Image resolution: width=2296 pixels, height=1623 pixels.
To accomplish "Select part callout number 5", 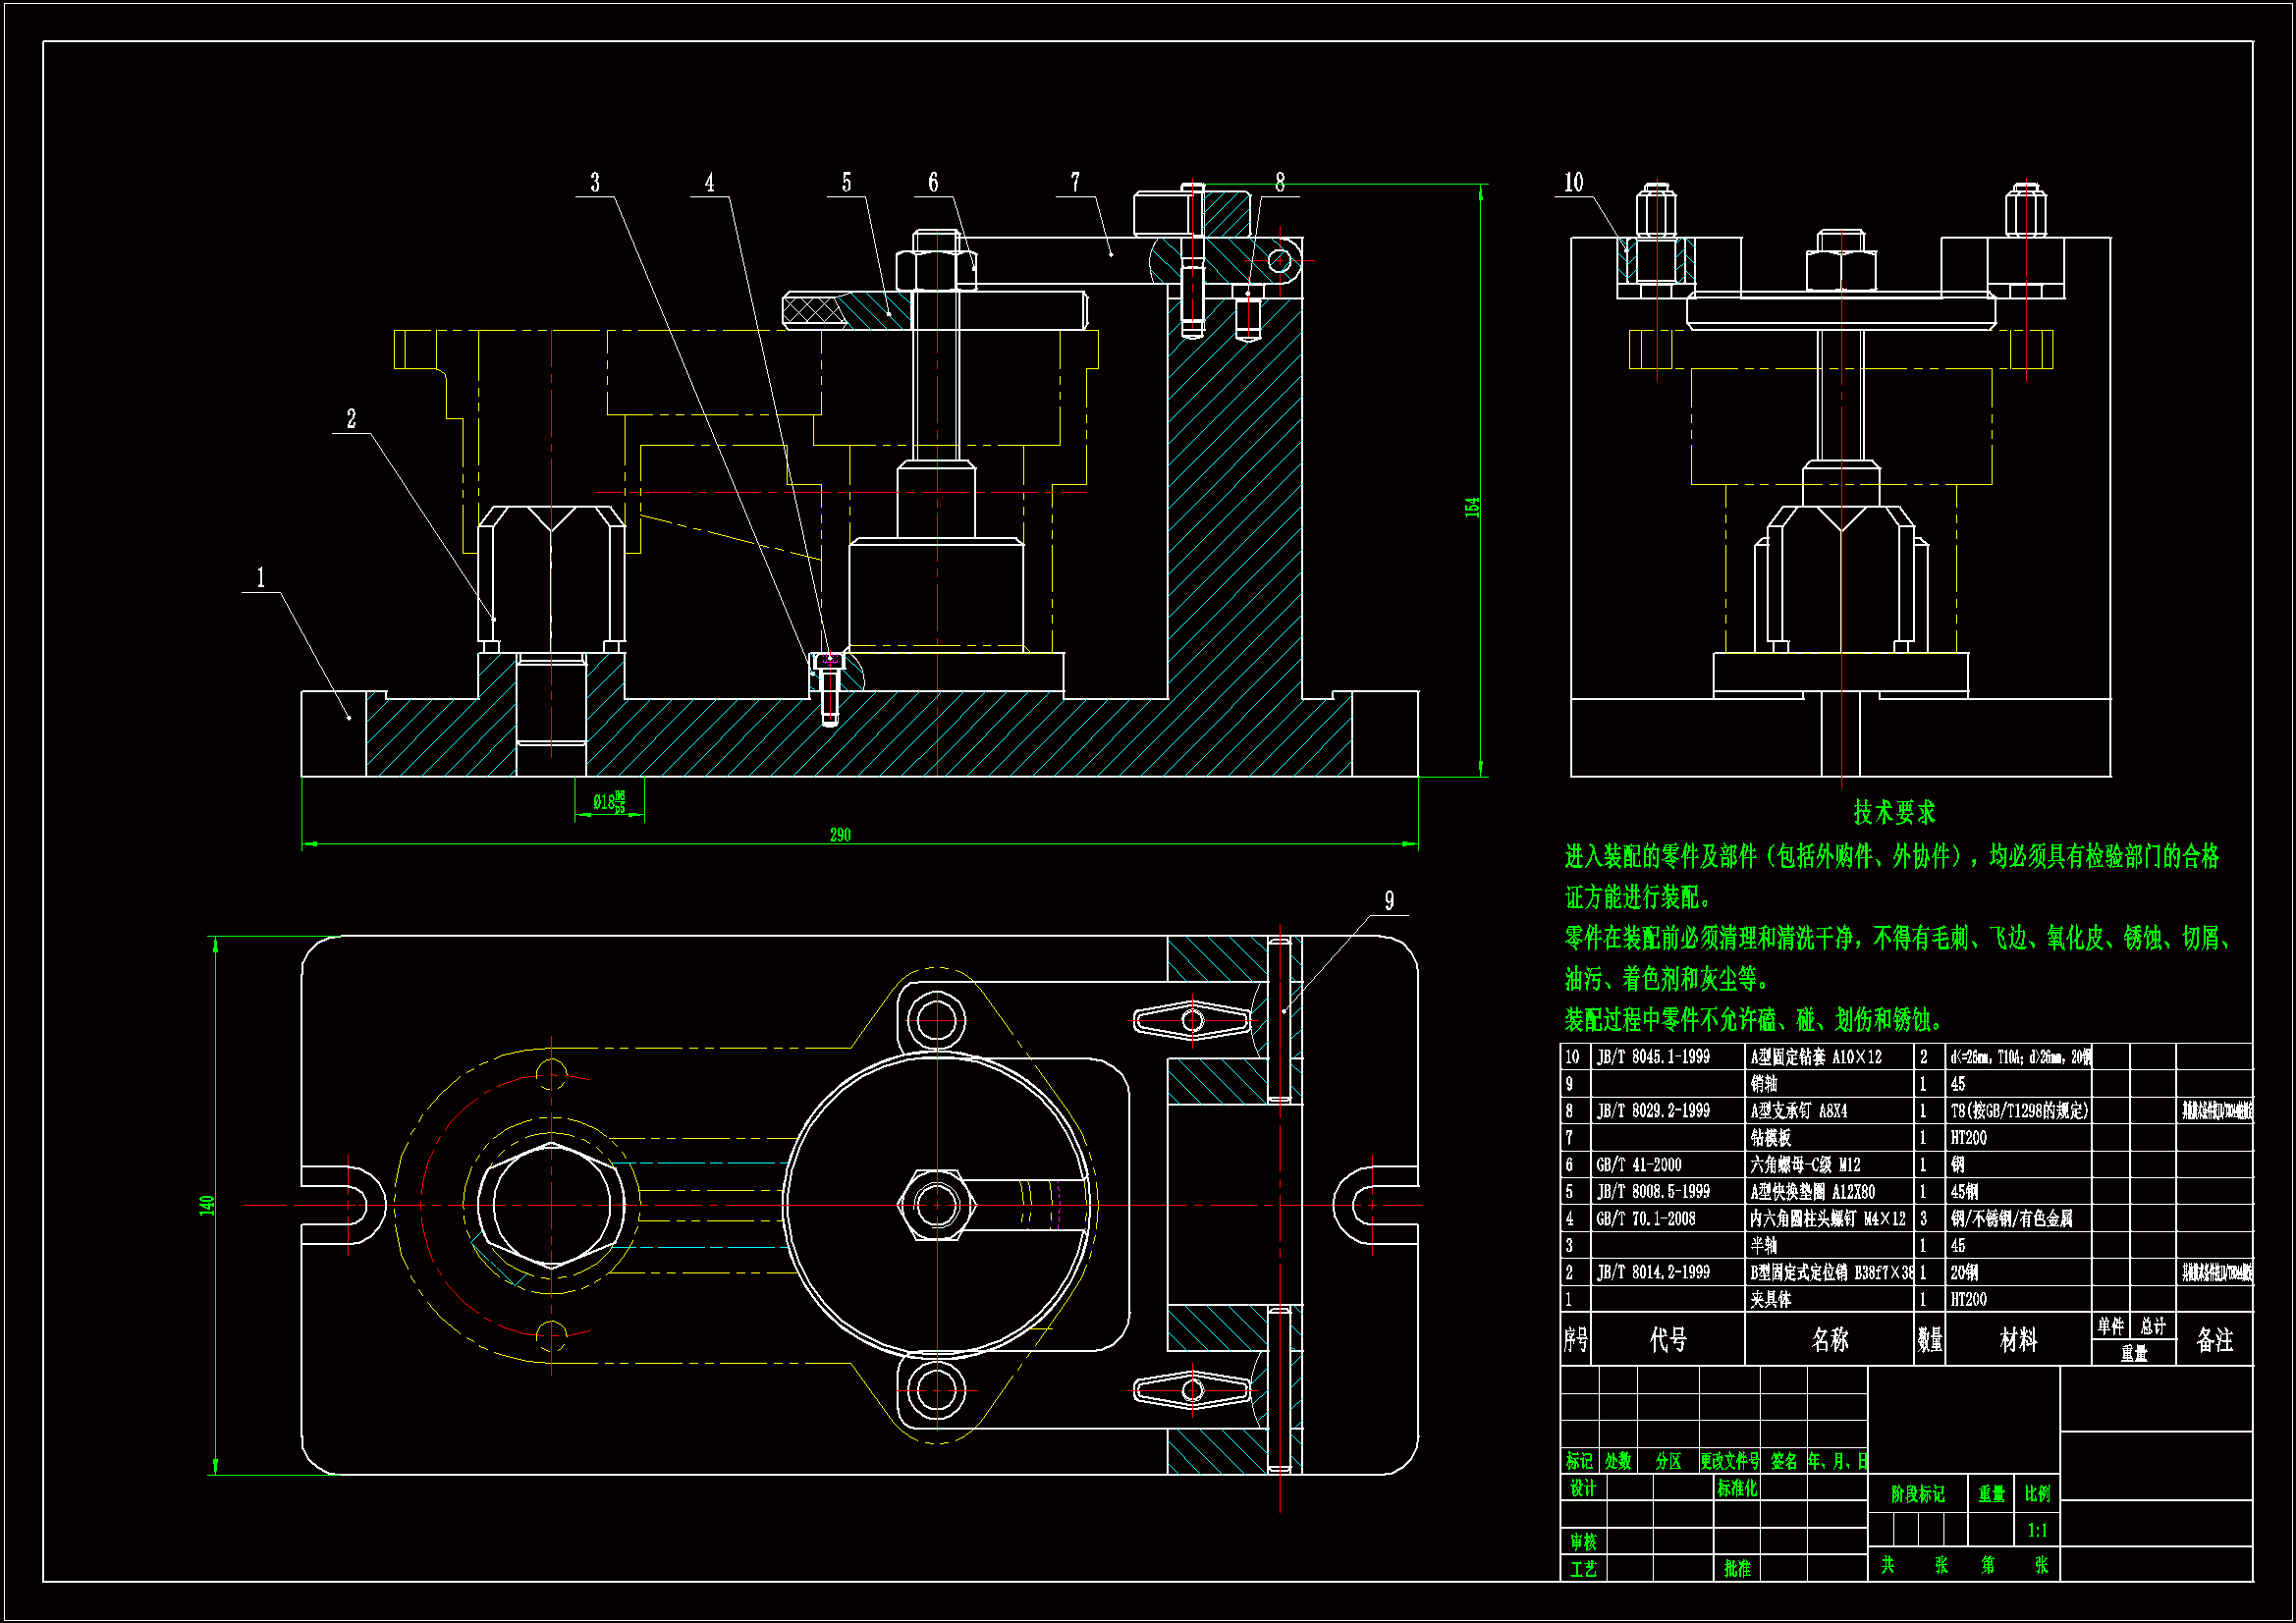I will [846, 182].
